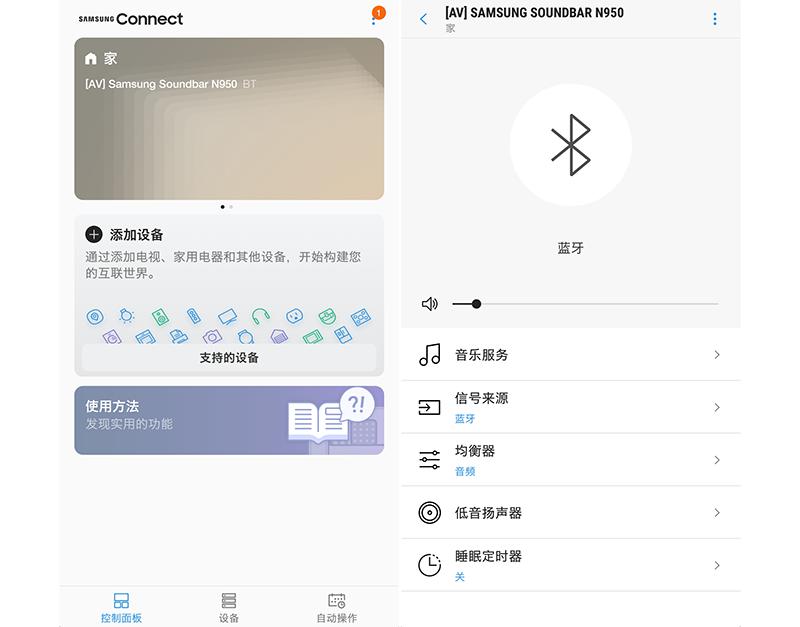The height and width of the screenshot is (627, 800).
Task: Tap the light bulb icon in device illustrations
Action: (x=127, y=316)
